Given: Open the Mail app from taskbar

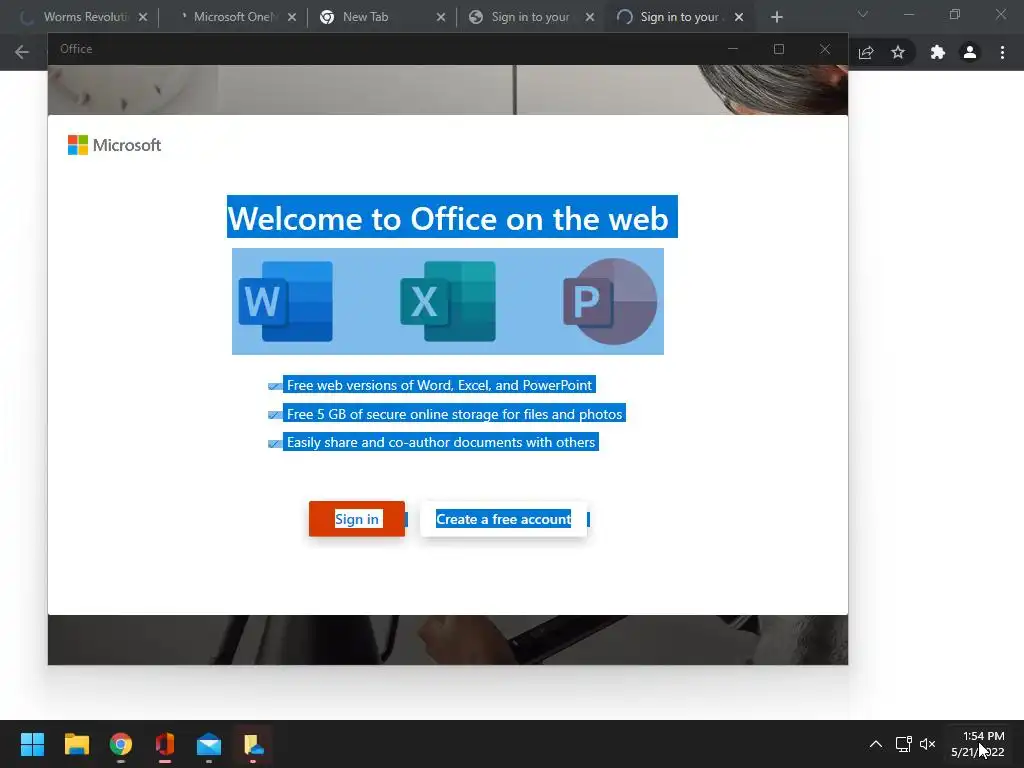Looking at the screenshot, I should [x=209, y=744].
